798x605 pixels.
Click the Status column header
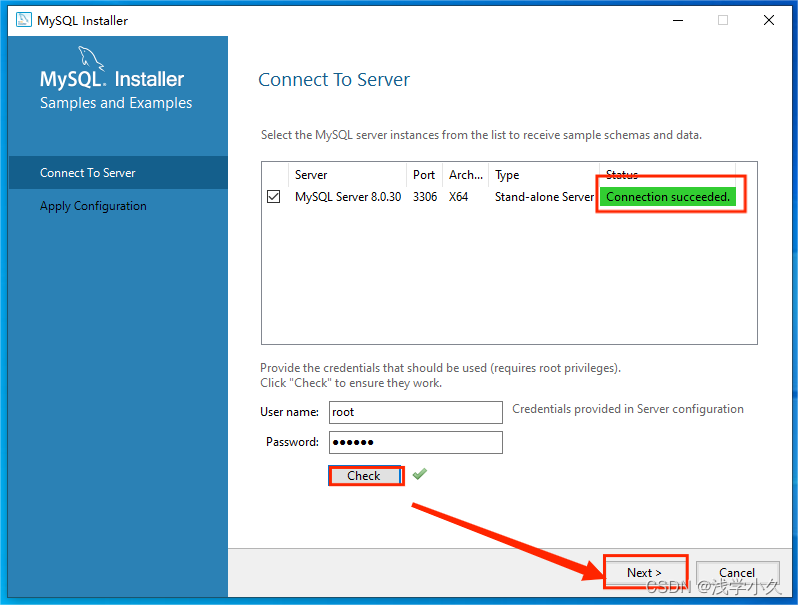[x=667, y=175]
